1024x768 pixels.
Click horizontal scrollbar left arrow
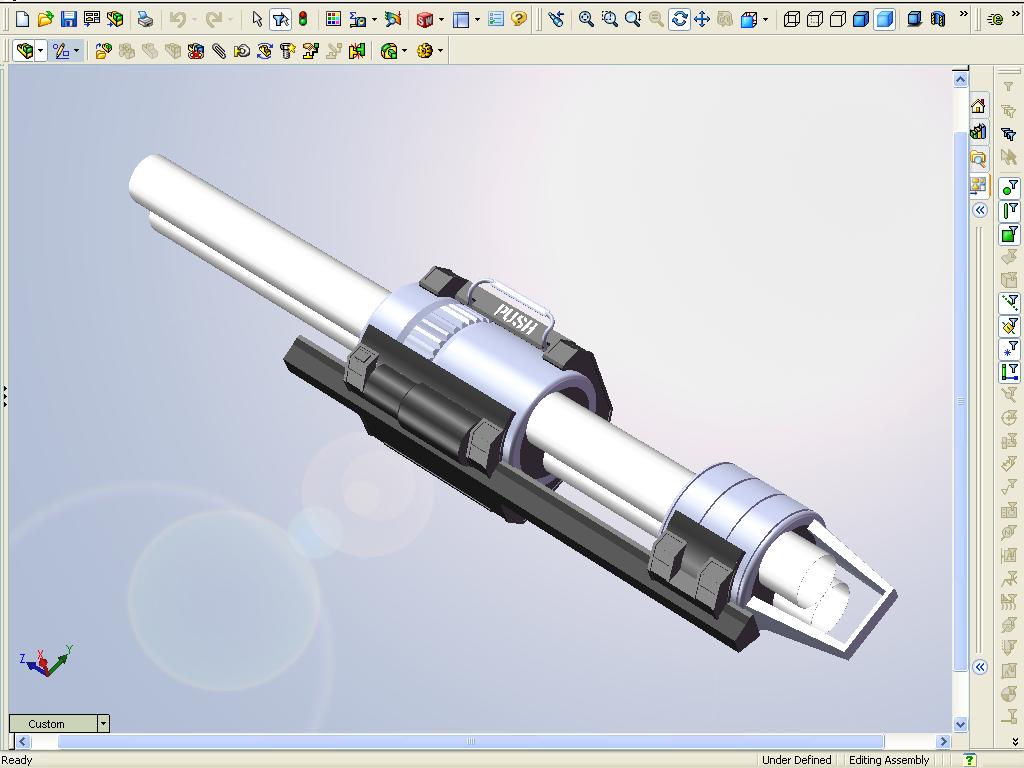pos(23,741)
